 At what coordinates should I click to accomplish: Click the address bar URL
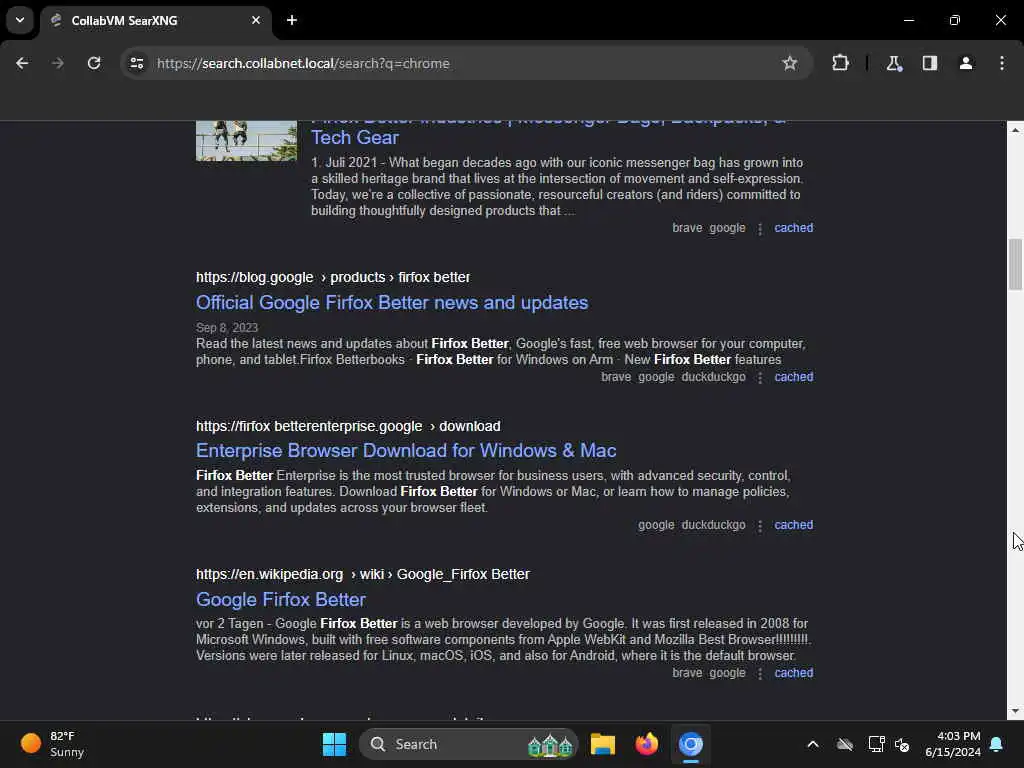point(303,63)
